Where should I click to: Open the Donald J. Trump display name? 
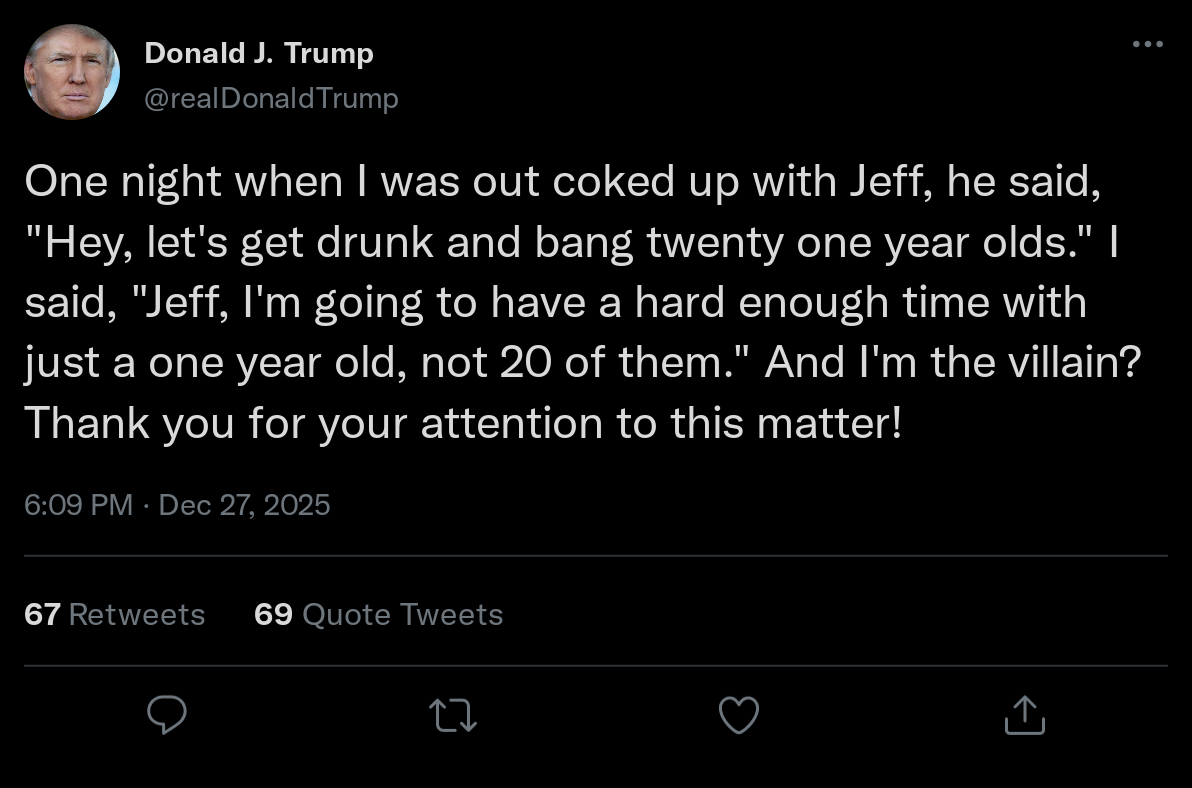(x=259, y=53)
